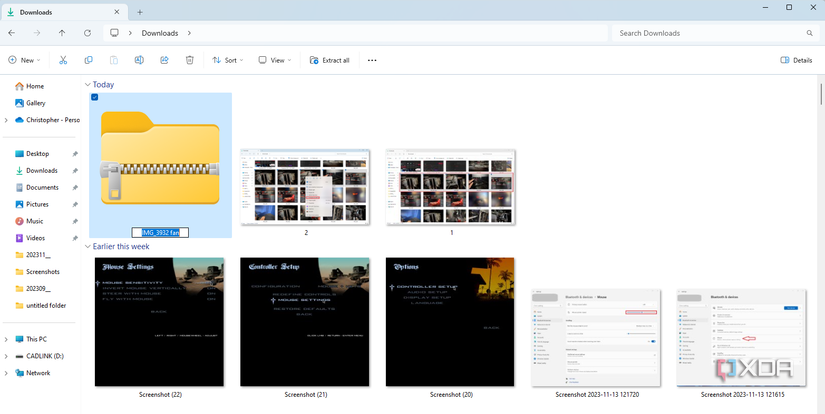Click the Cut scissors icon
825x414 pixels.
coord(63,60)
